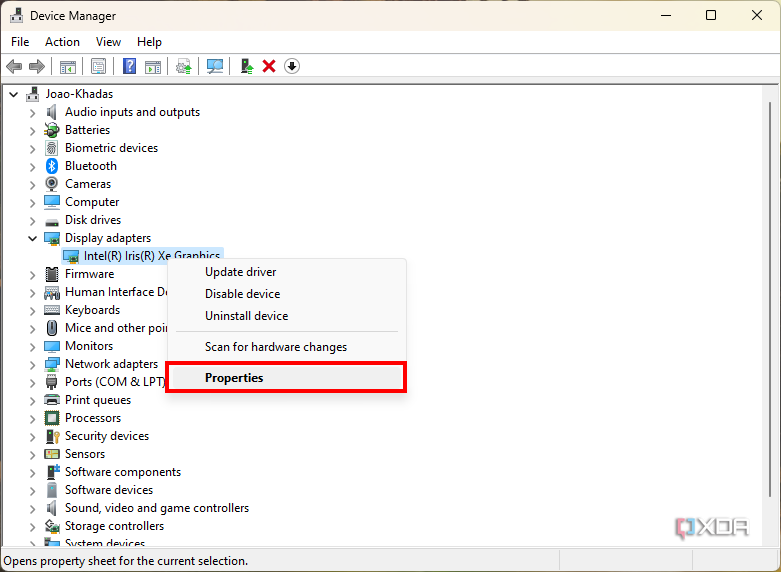Click the Sensors category icon

tap(52, 454)
